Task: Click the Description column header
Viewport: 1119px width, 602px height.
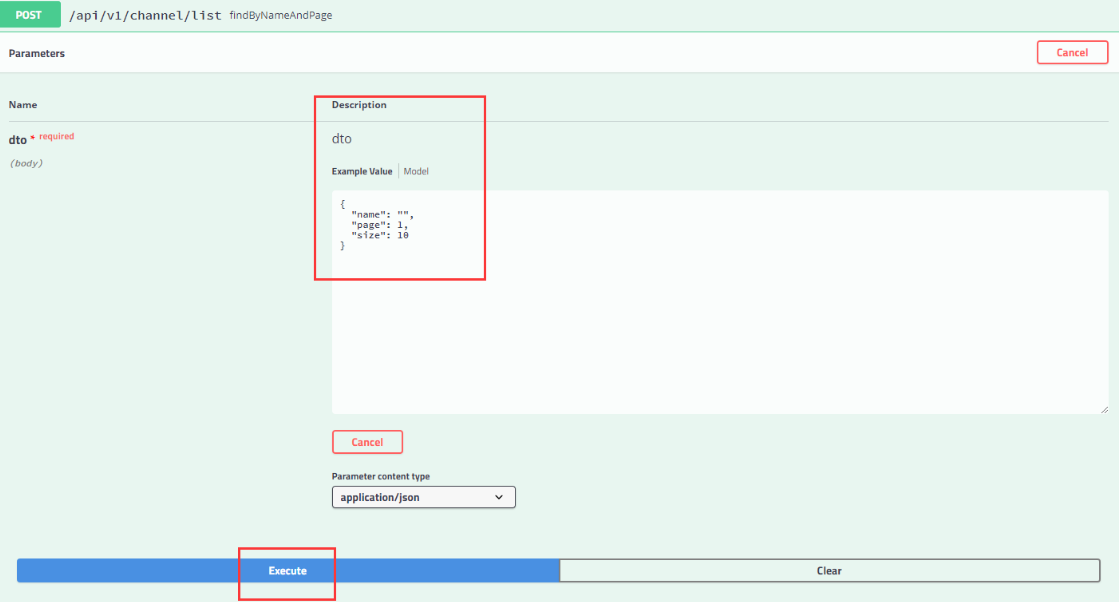Action: pyautogui.click(x=359, y=105)
